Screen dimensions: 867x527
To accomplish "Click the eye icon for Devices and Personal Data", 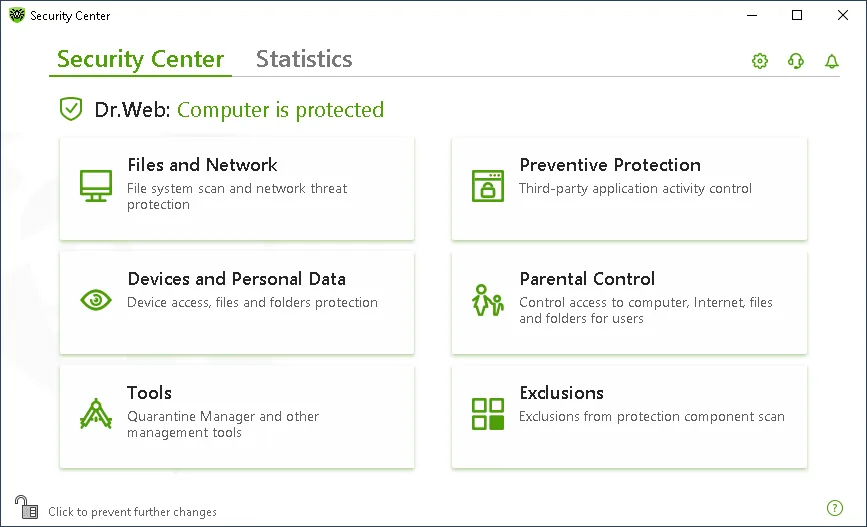I will coord(96,300).
